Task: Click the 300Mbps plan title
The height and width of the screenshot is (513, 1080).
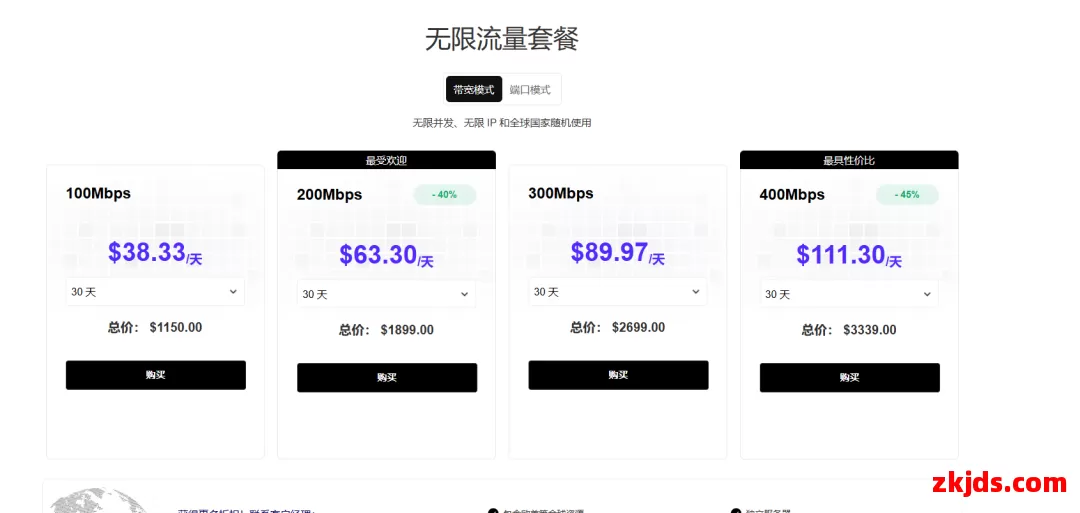Action: (x=561, y=193)
